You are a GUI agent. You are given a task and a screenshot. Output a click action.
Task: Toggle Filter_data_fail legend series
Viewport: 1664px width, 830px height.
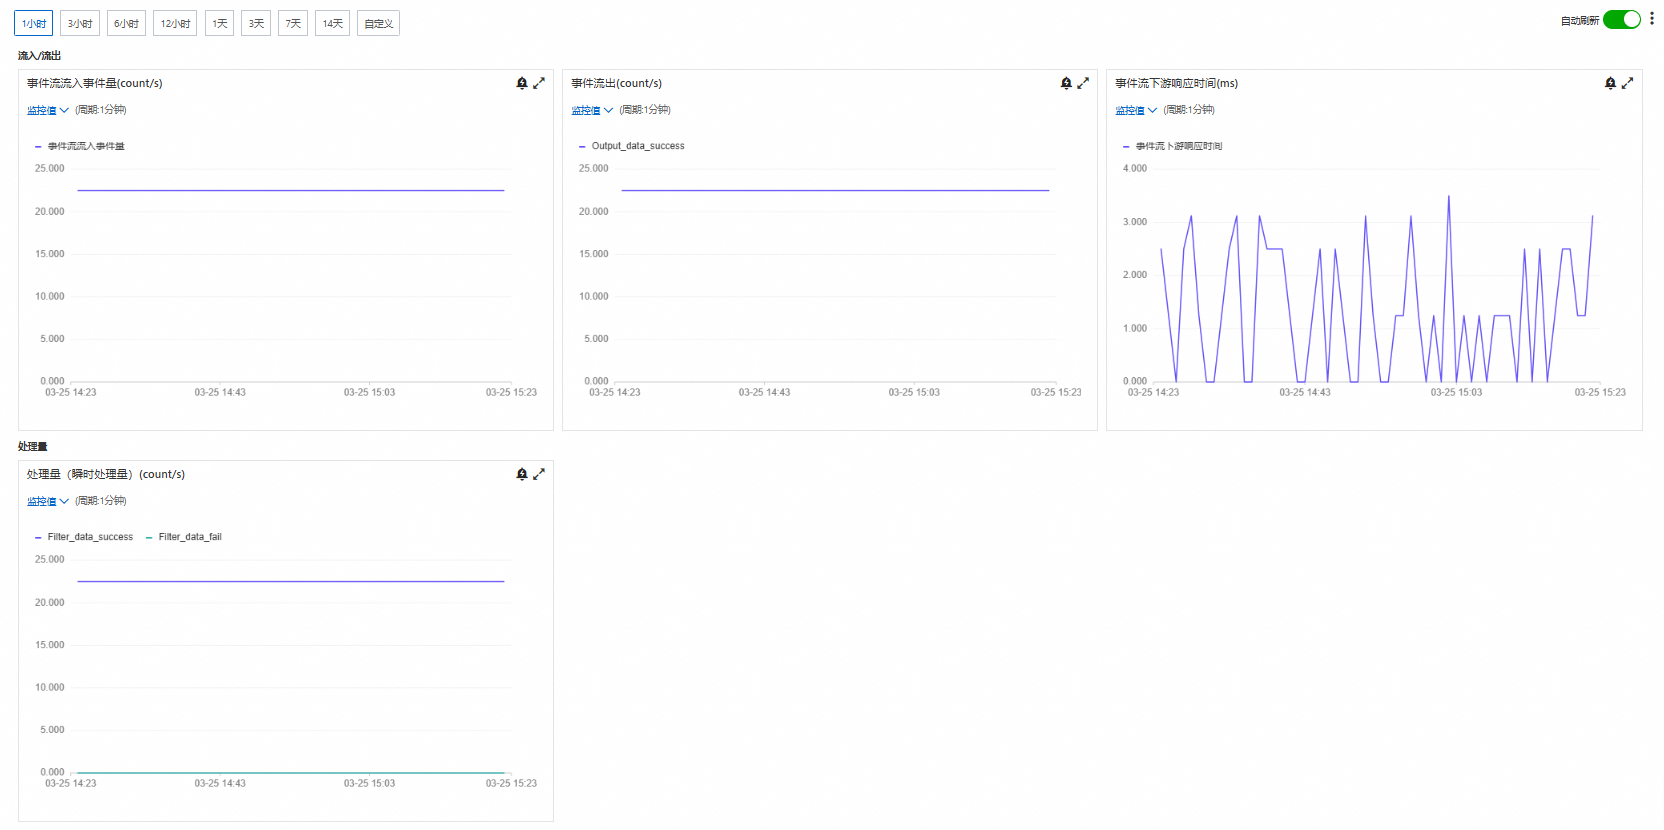[x=184, y=537]
